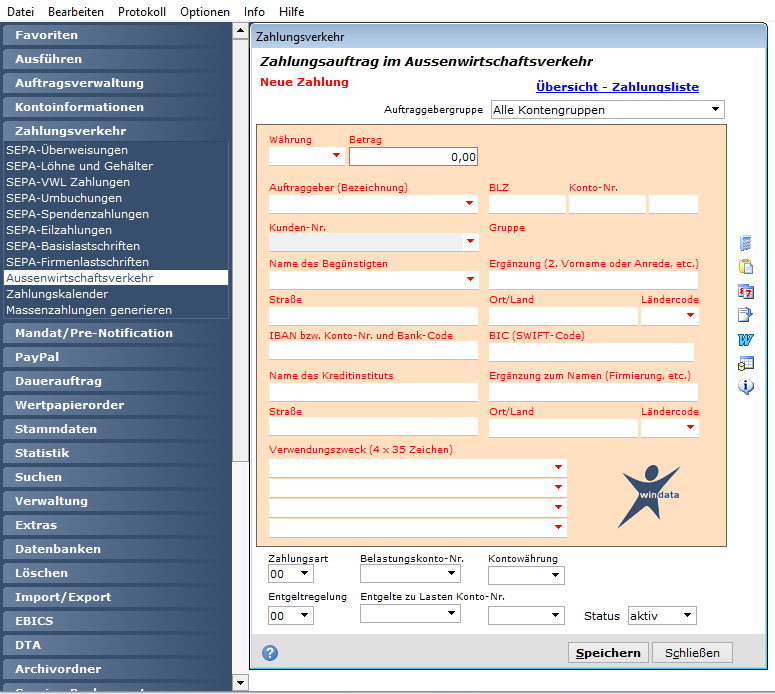The height and width of the screenshot is (694, 775).
Task: Expand fourth Verwendungszweck line dropdown
Action: pyautogui.click(x=559, y=527)
